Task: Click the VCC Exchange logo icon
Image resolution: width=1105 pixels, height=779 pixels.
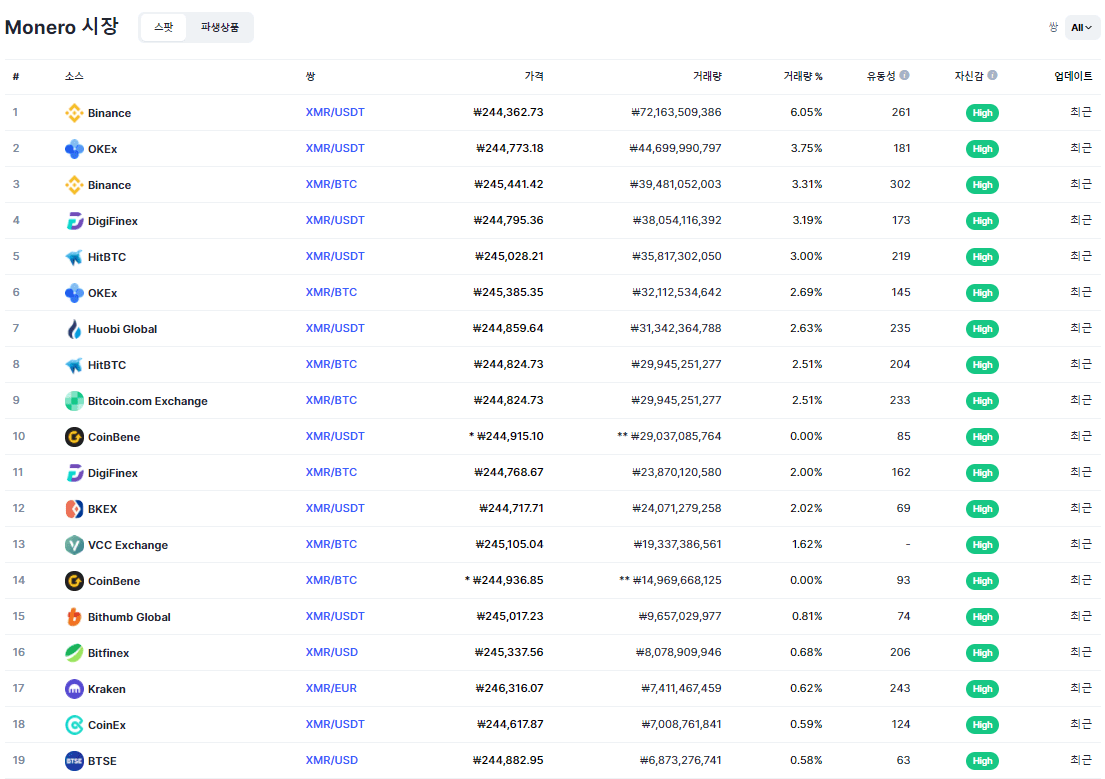Action: point(74,545)
